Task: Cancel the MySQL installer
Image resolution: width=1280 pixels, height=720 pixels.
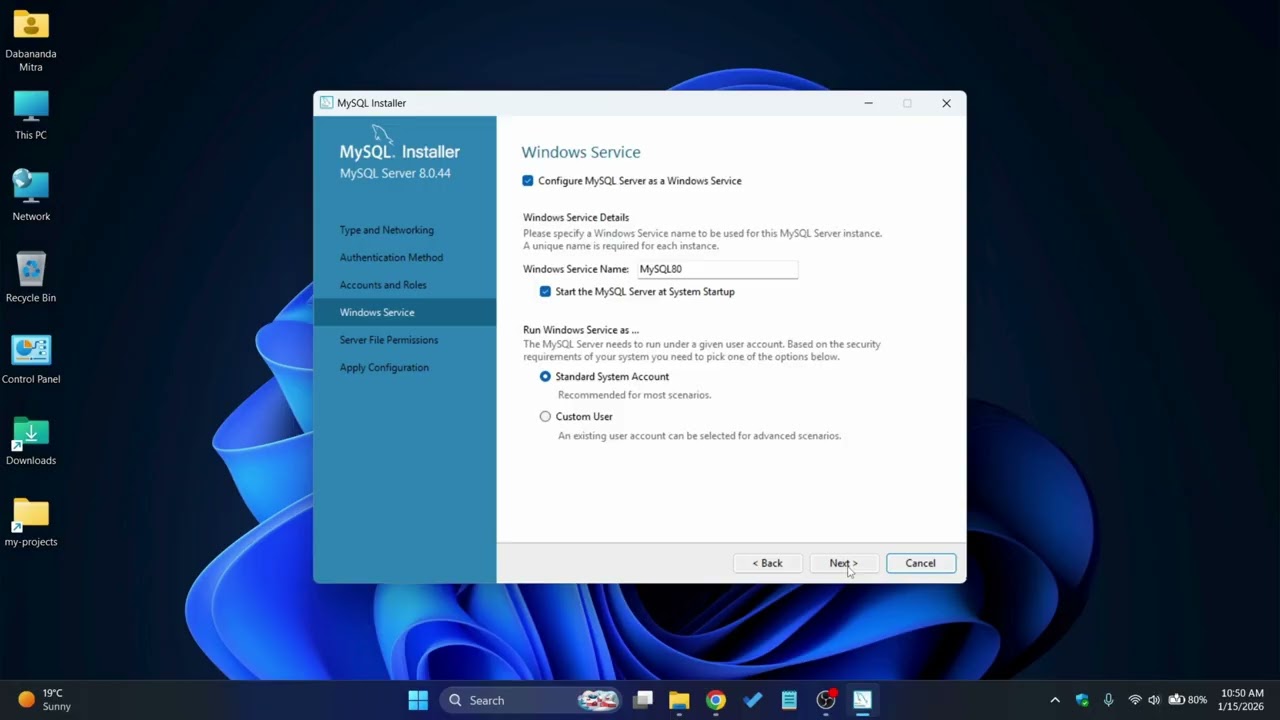Action: tap(920, 563)
